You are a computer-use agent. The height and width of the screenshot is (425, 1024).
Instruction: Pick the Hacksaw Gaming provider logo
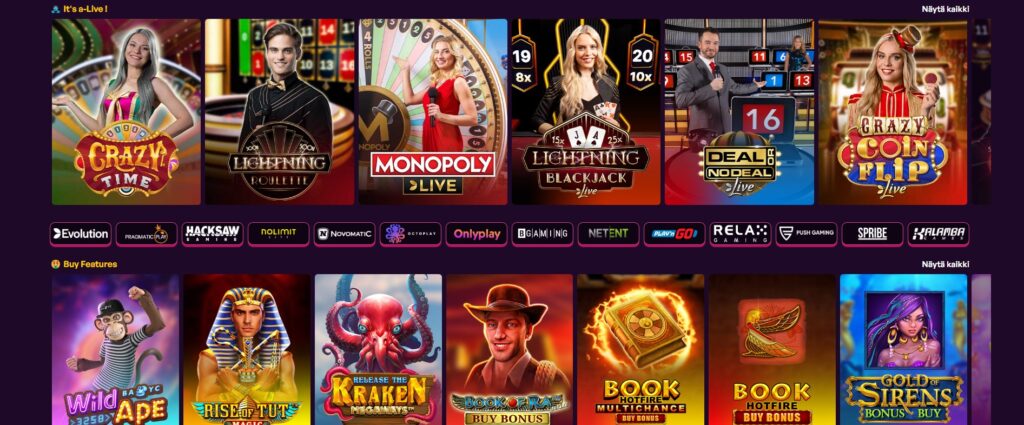[x=212, y=234]
